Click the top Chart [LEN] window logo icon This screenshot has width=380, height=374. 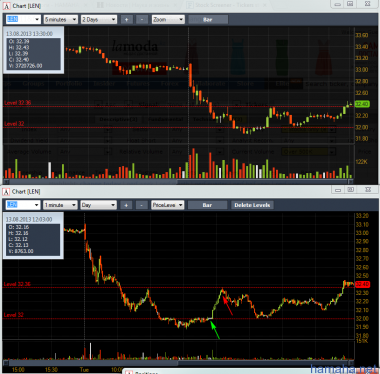[x=6, y=6]
